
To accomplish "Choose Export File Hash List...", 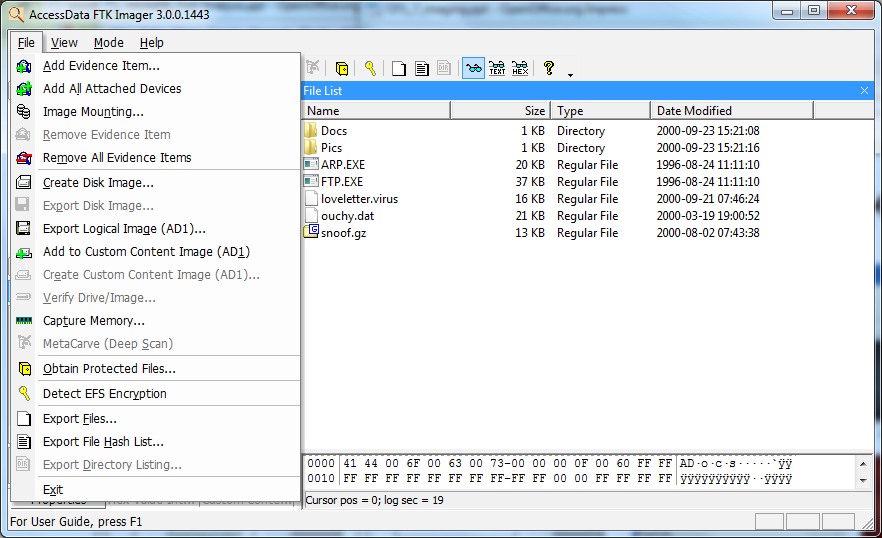I will [104, 442].
